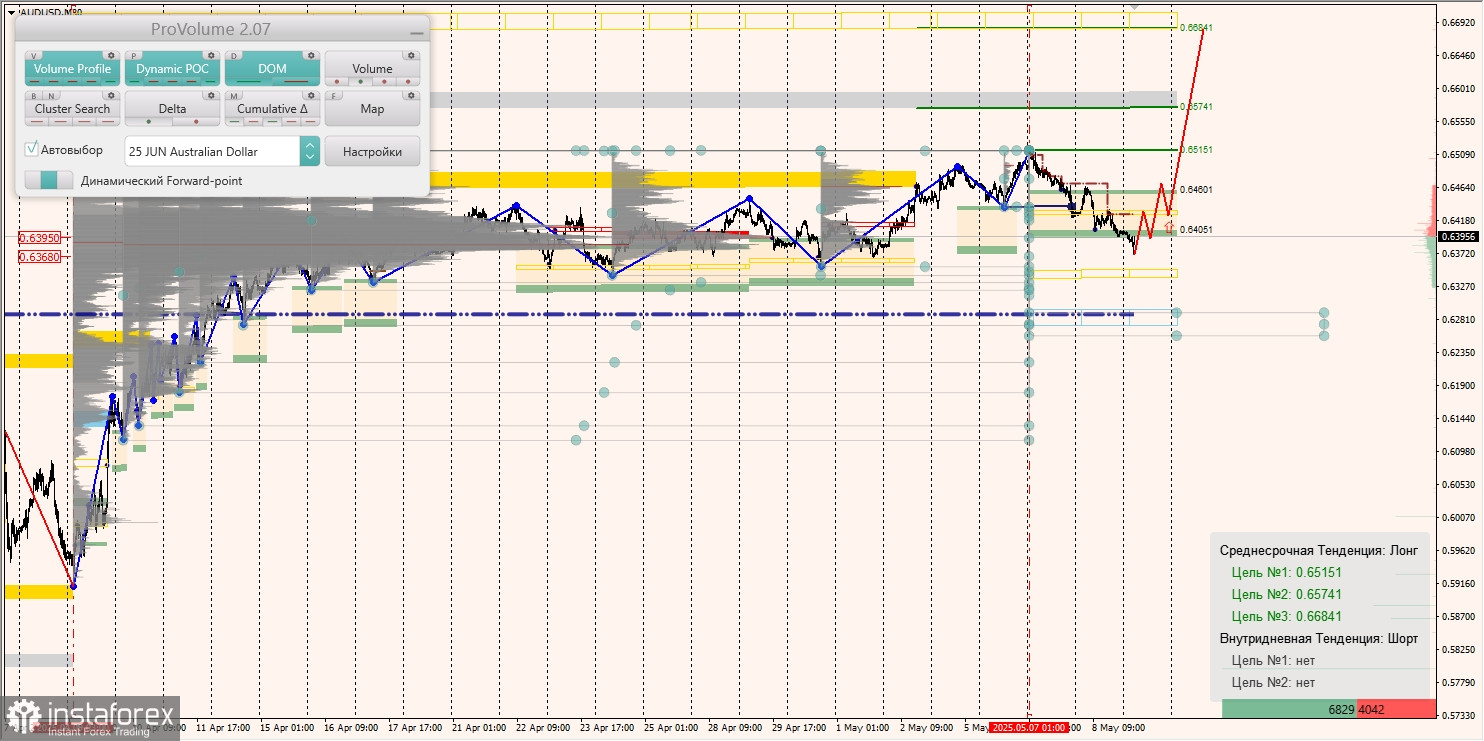The image size is (1484, 741).
Task: Click the M hotkey badge on Cumulative Δ
Action: [234, 96]
